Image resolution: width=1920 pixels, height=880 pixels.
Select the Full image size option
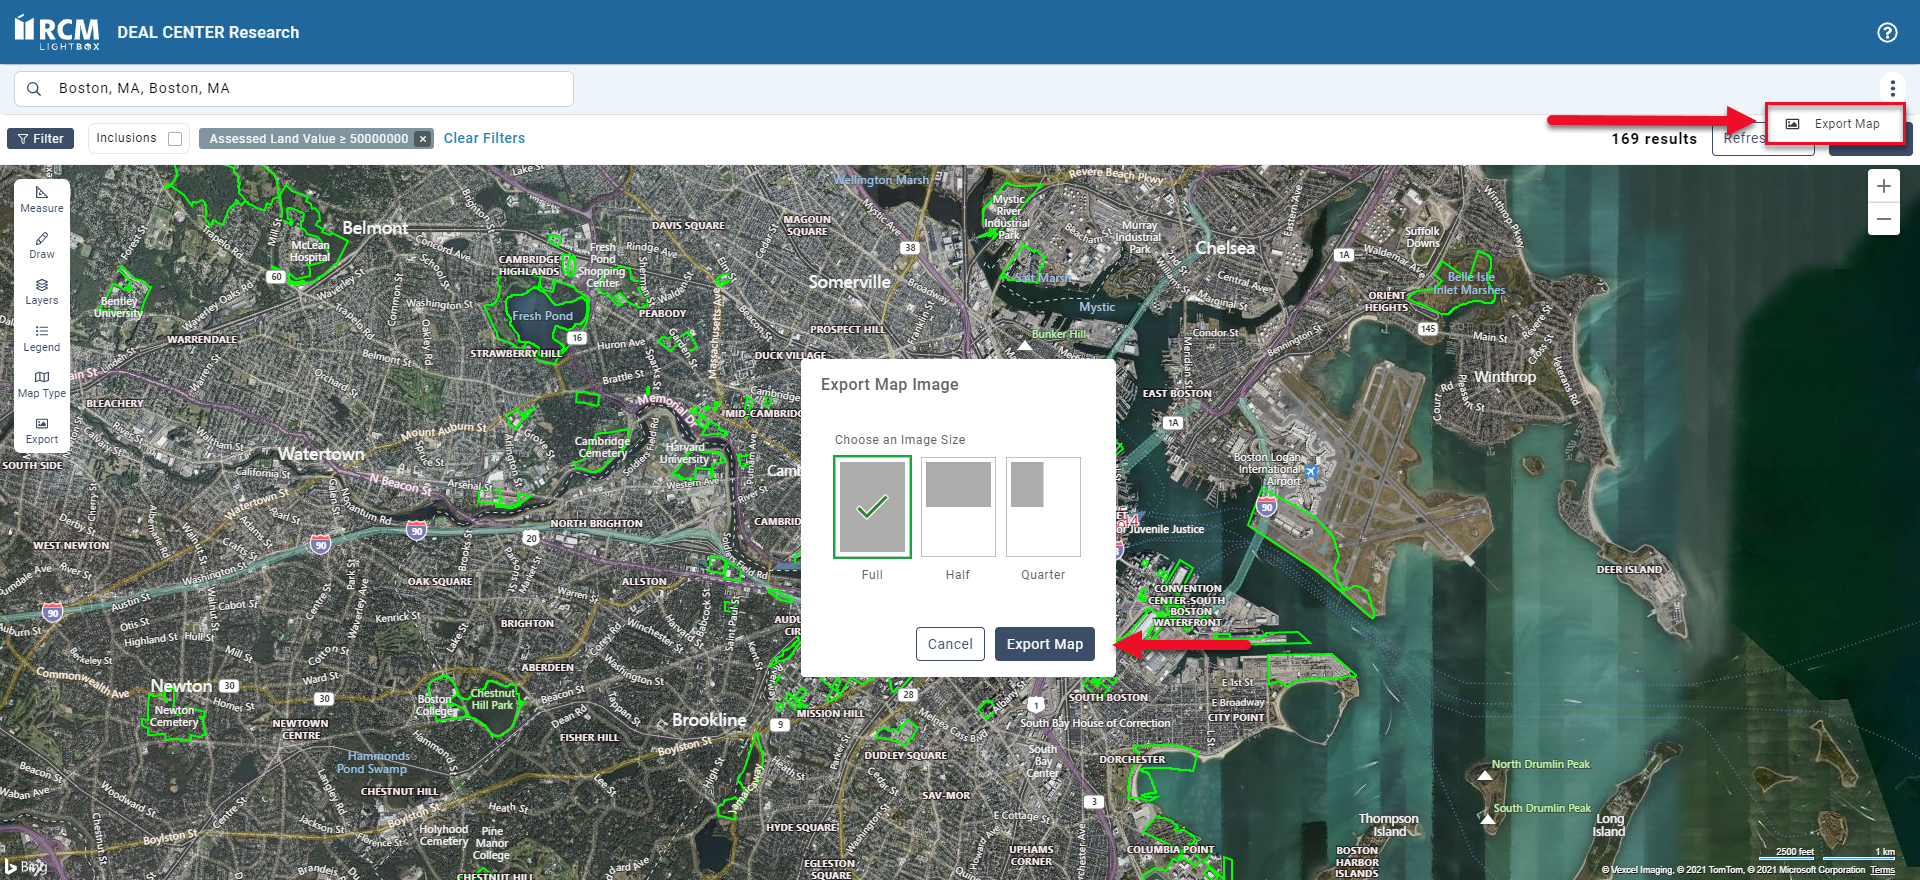872,507
